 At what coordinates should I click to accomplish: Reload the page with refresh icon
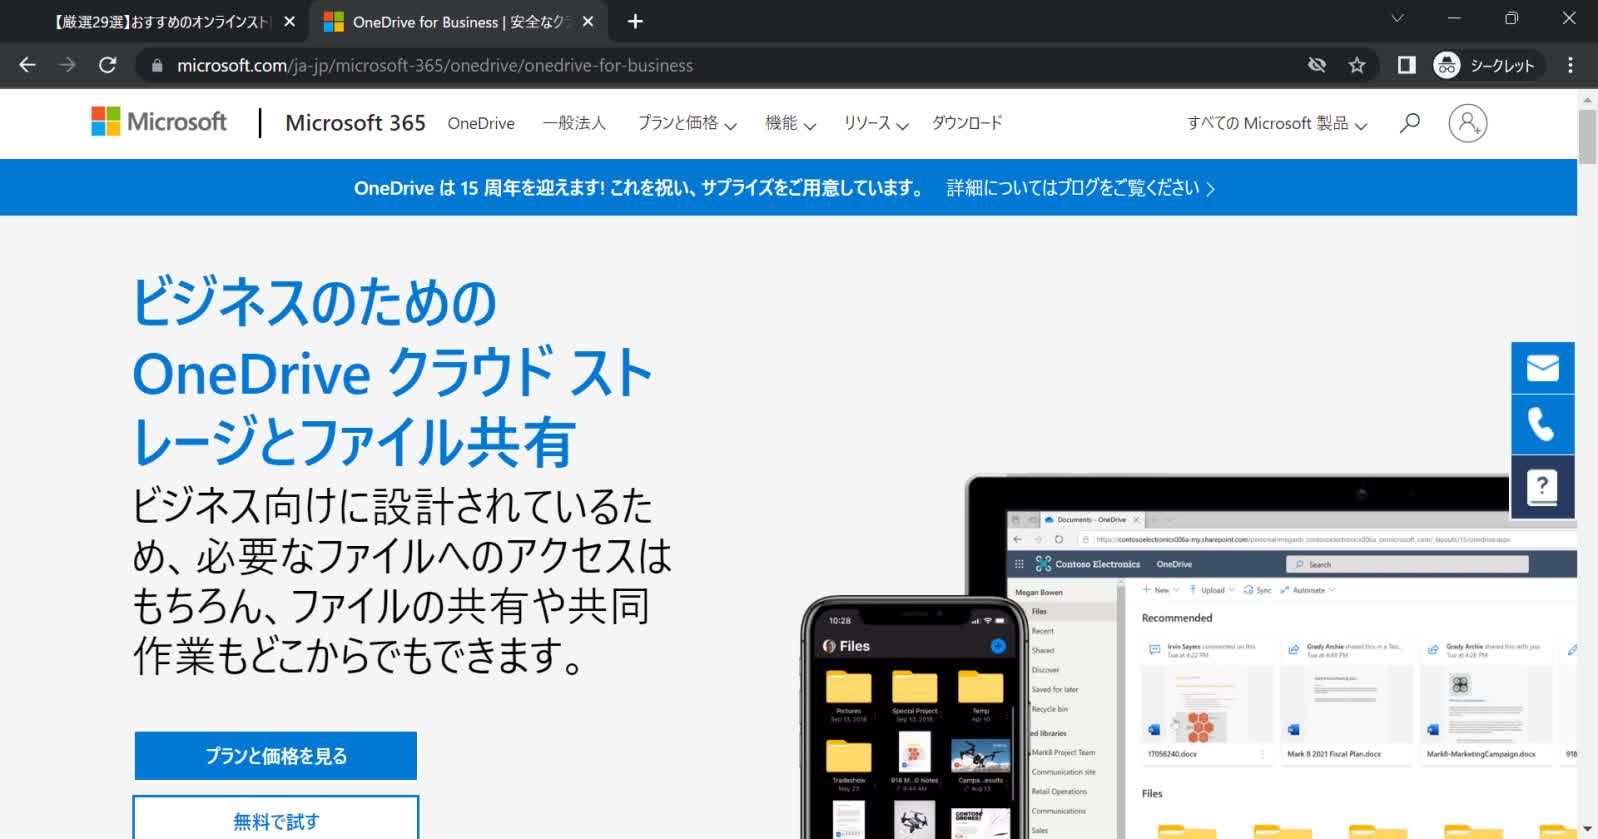click(108, 65)
